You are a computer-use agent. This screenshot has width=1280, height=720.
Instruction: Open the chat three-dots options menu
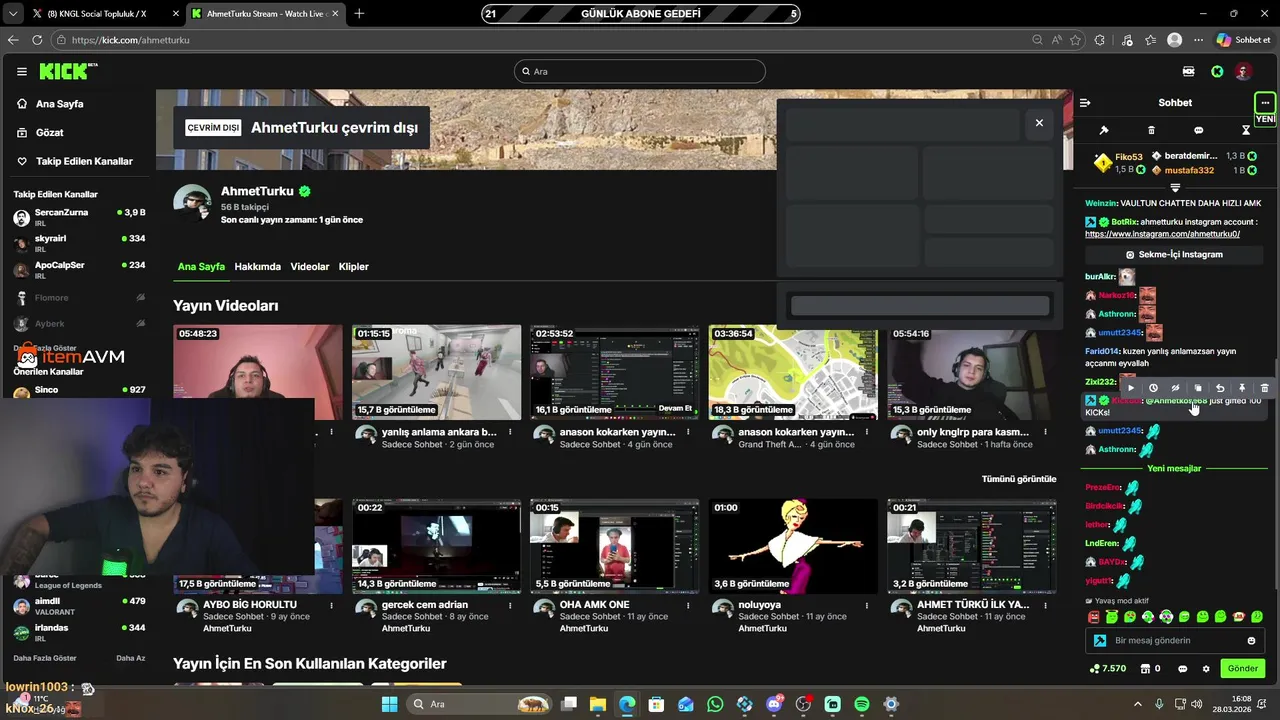[1265, 102]
